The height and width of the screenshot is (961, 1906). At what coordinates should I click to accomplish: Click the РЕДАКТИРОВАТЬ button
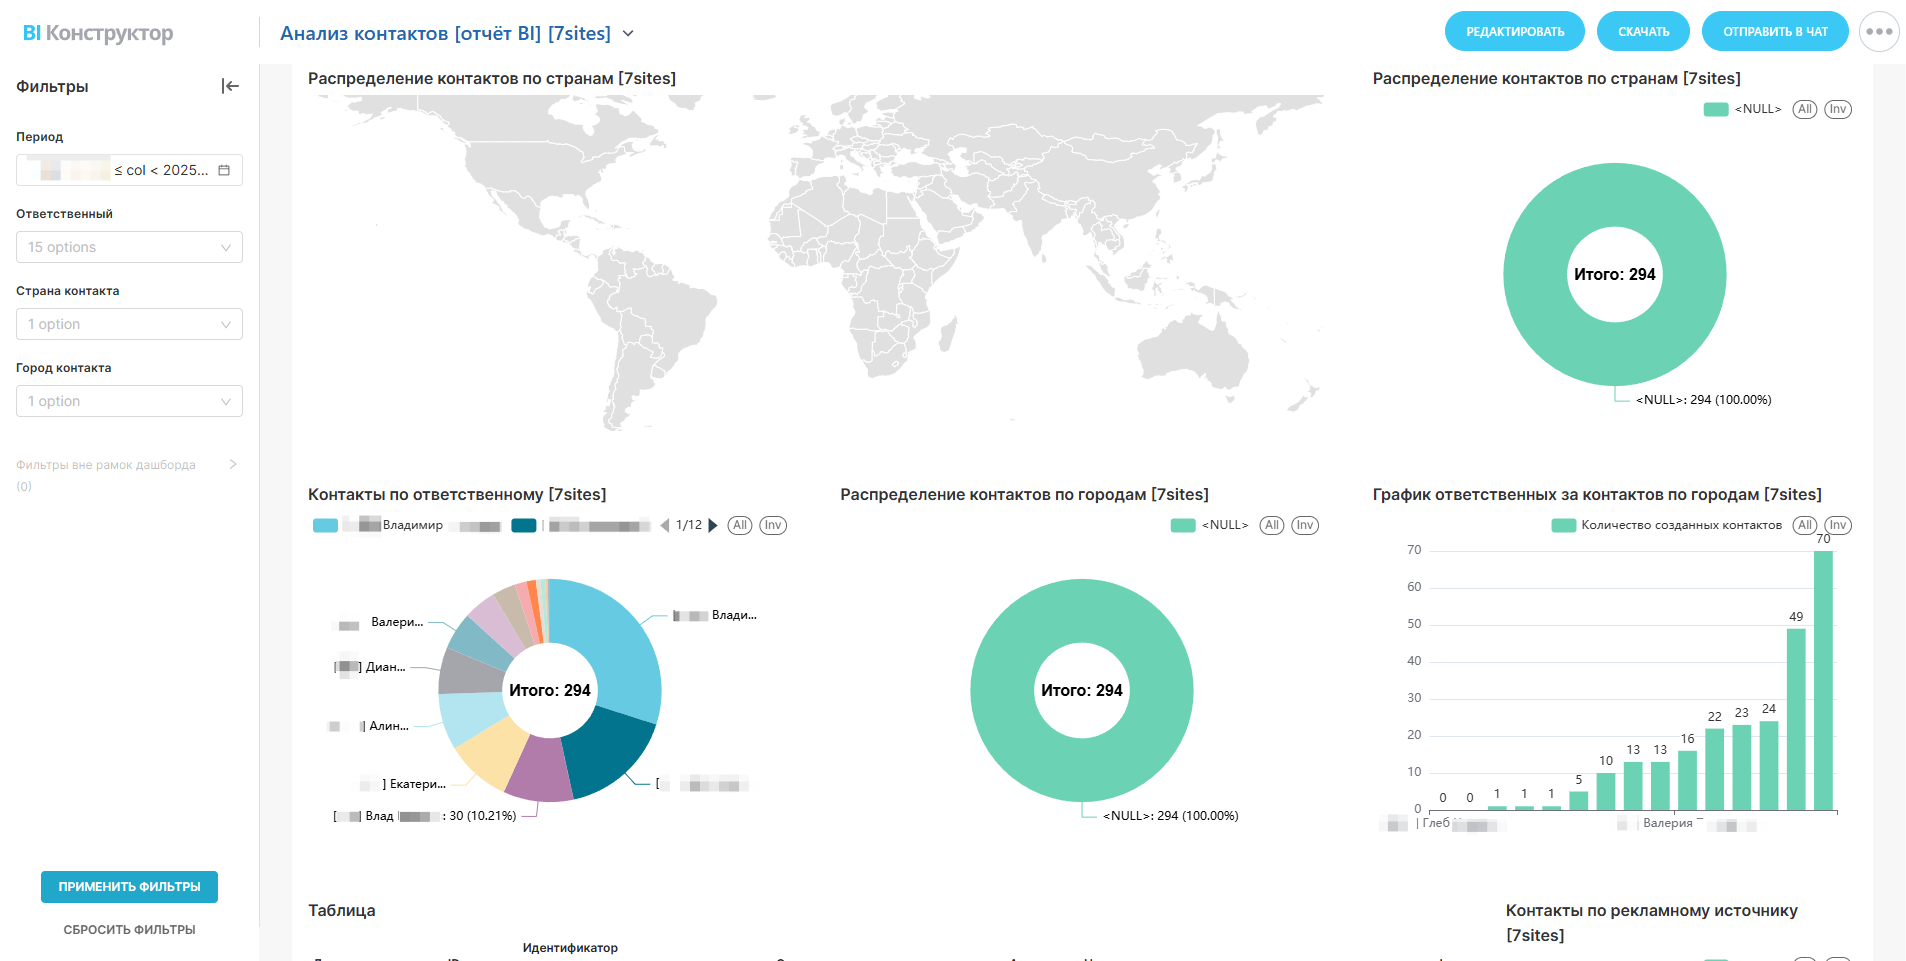pyautogui.click(x=1515, y=31)
